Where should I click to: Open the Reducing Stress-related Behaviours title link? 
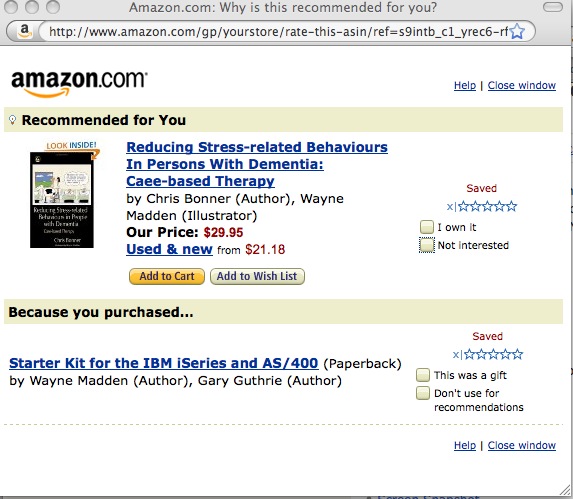[x=257, y=164]
